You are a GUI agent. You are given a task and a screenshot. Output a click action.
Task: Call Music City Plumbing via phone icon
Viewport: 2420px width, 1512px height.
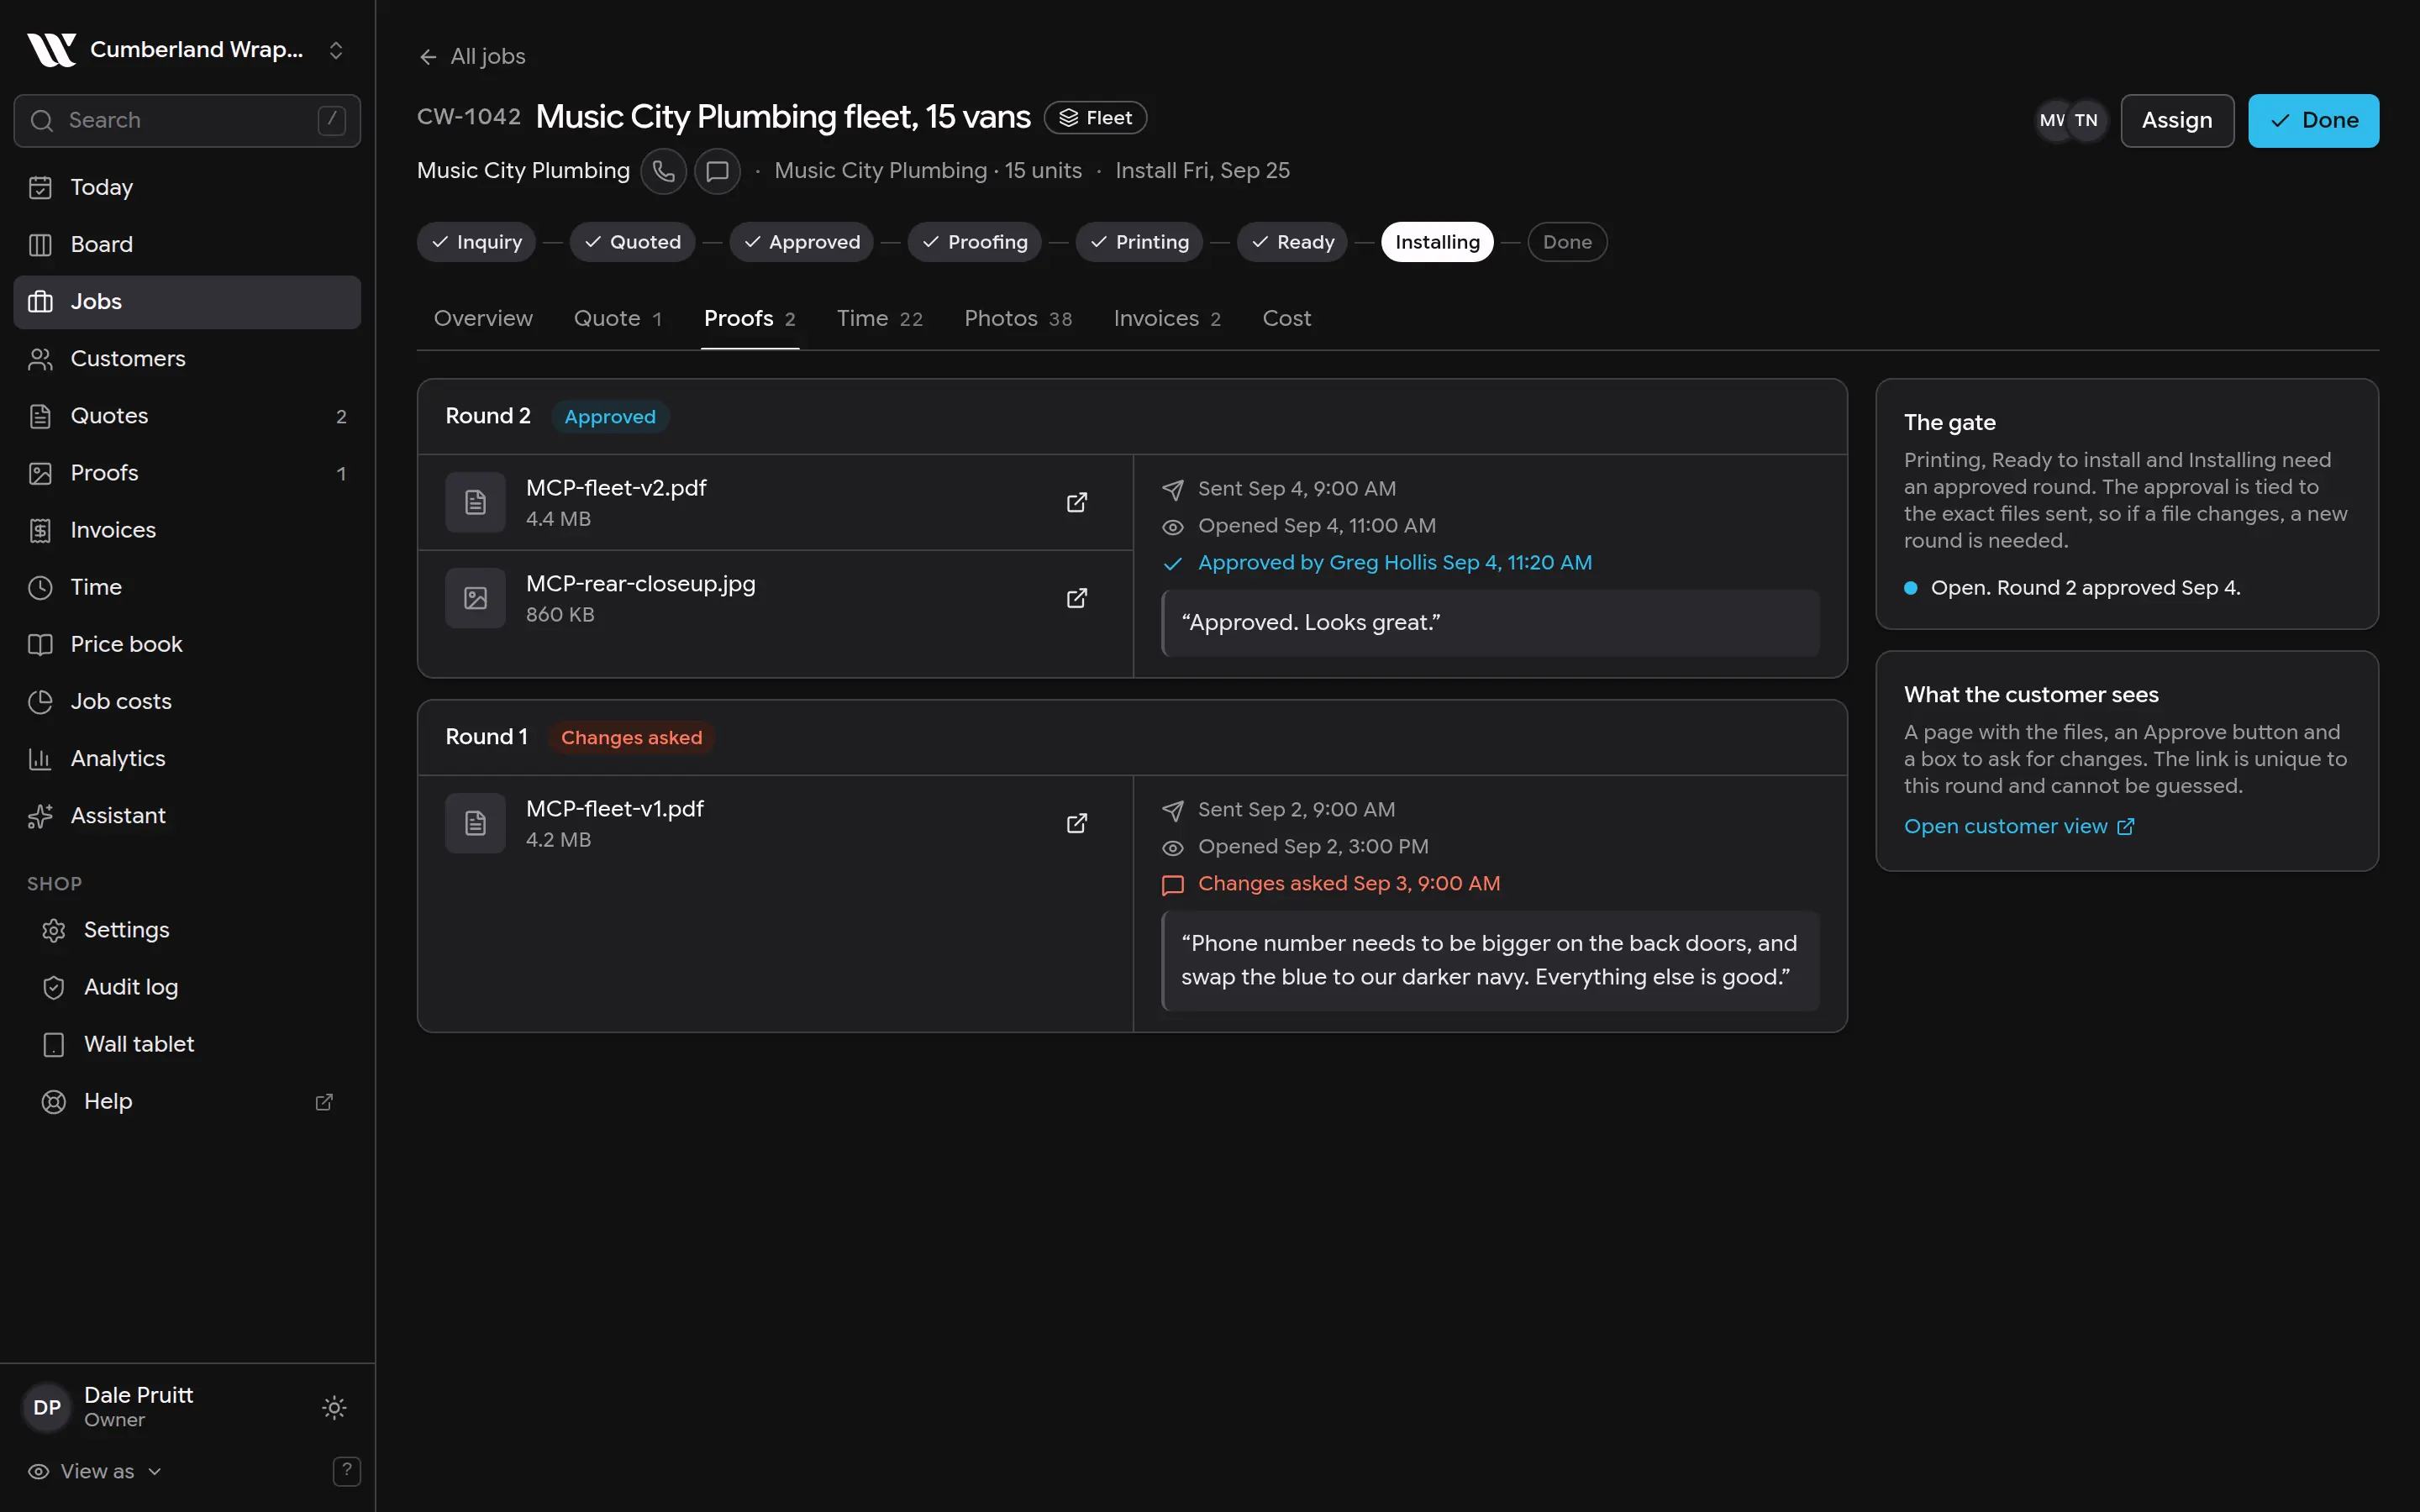tap(663, 171)
